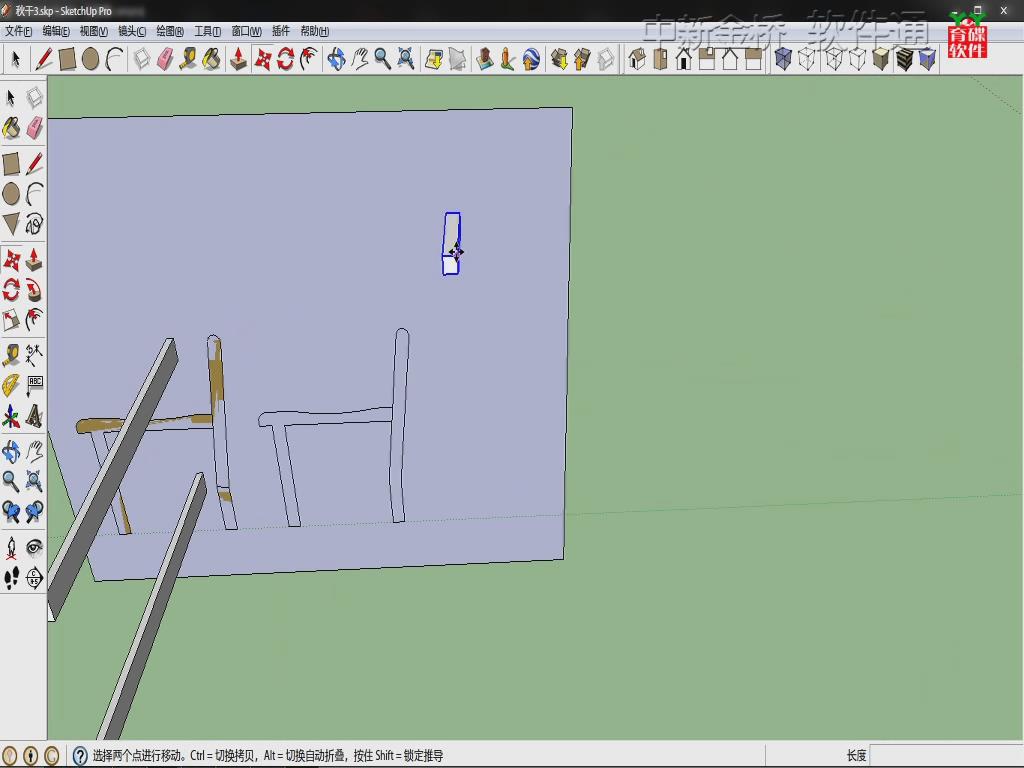Choose the ABC Text label tool
This screenshot has width=1024, height=768.
pos(34,385)
